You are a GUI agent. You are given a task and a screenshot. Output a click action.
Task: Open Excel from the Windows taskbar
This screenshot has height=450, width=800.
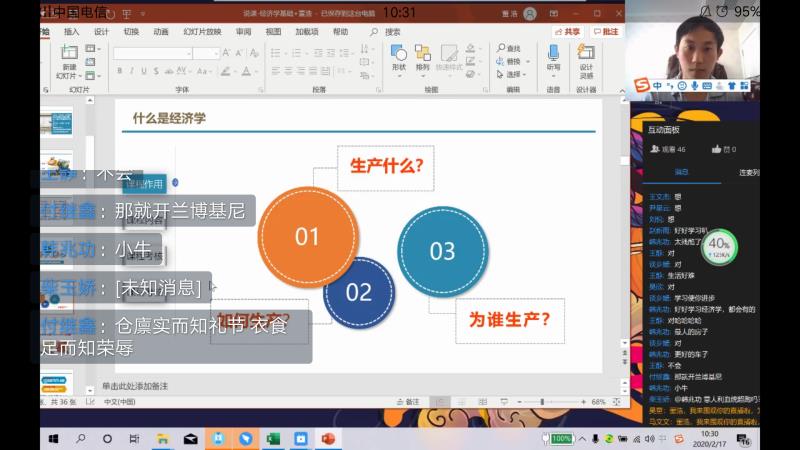tap(272, 439)
